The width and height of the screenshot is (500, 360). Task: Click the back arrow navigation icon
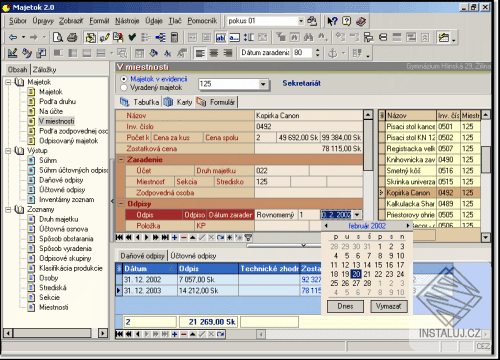coord(13,37)
